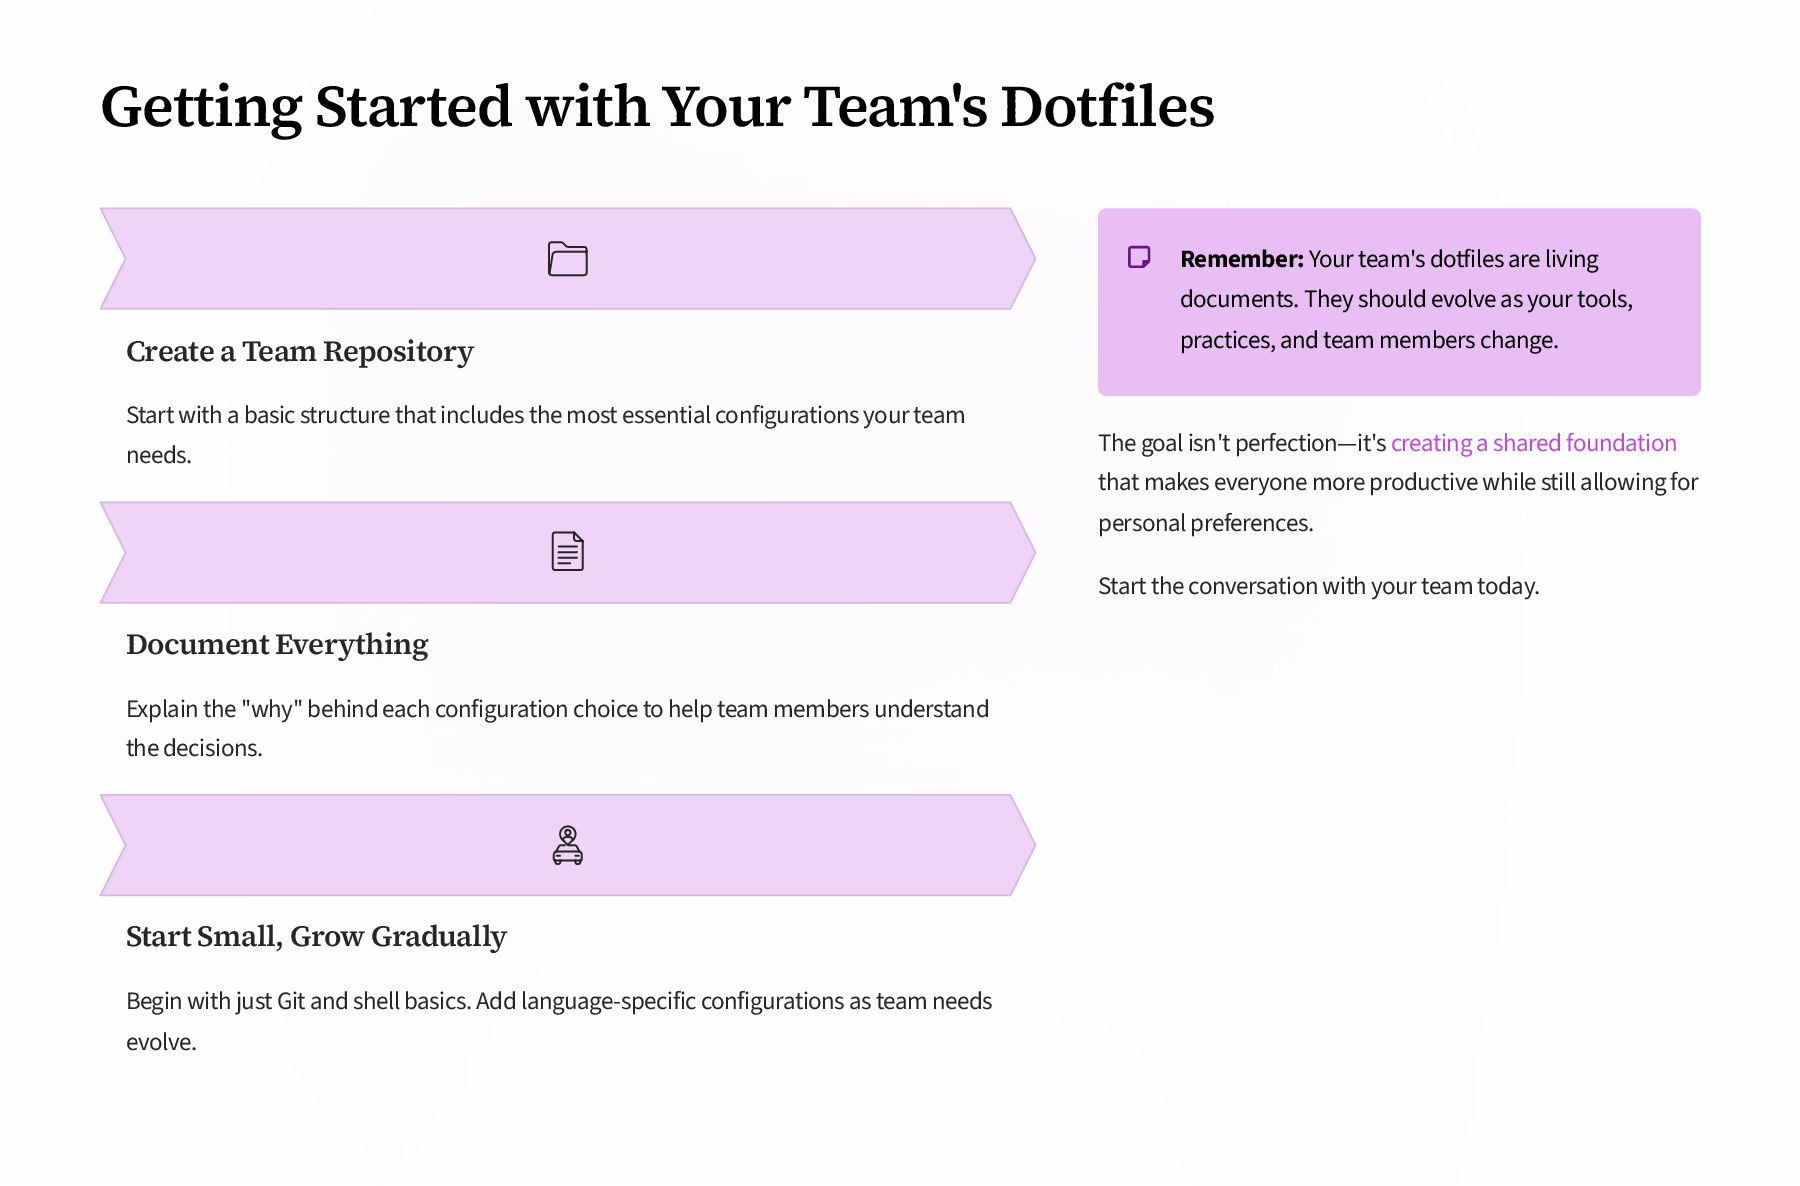The image size is (1800, 1186).
Task: Click 'practices, and team members change.' in callout
Action: click(1369, 340)
